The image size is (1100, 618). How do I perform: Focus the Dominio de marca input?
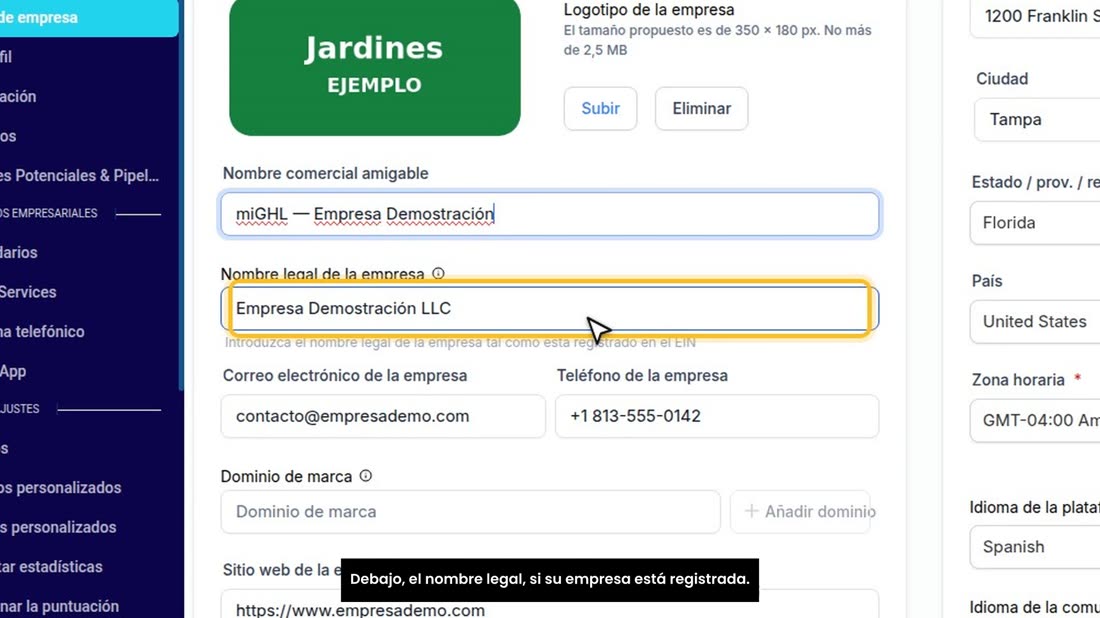[470, 511]
